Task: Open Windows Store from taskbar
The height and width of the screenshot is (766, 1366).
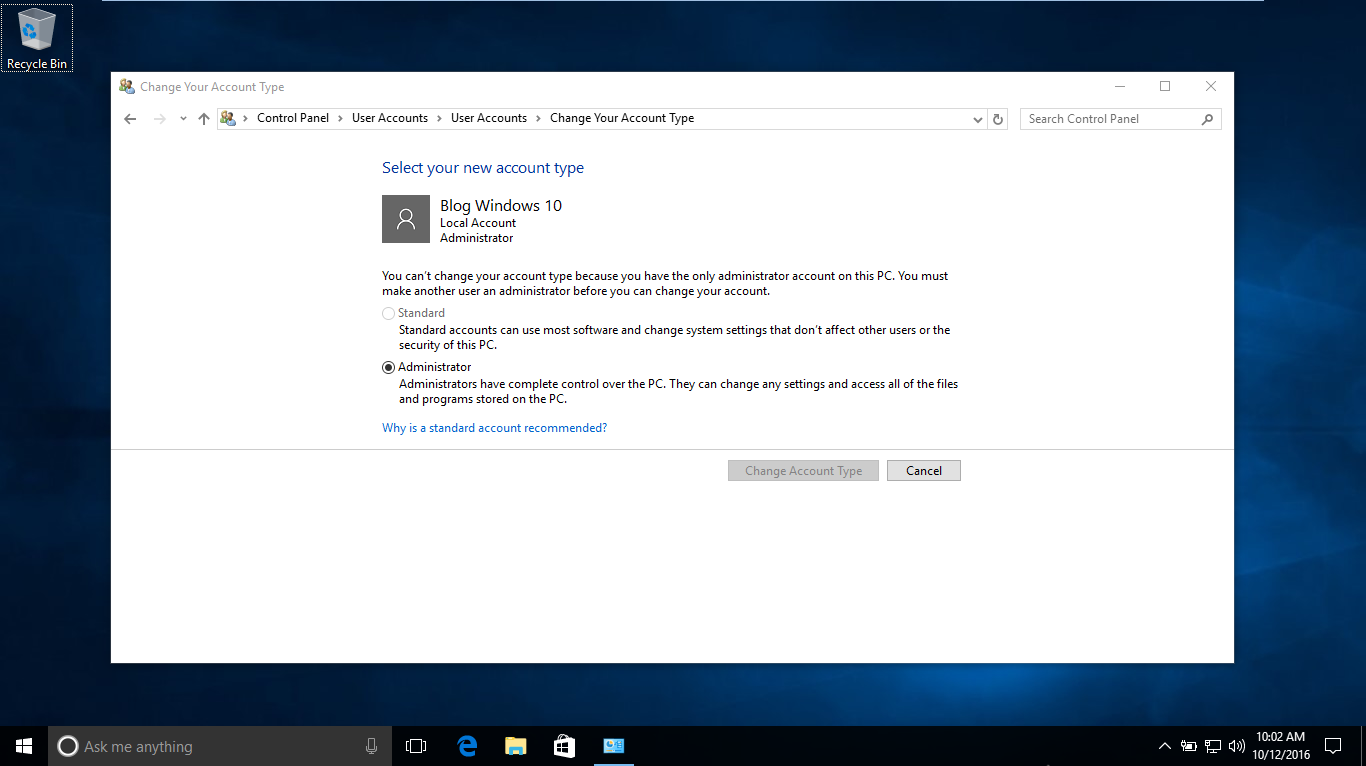Action: pyautogui.click(x=564, y=746)
